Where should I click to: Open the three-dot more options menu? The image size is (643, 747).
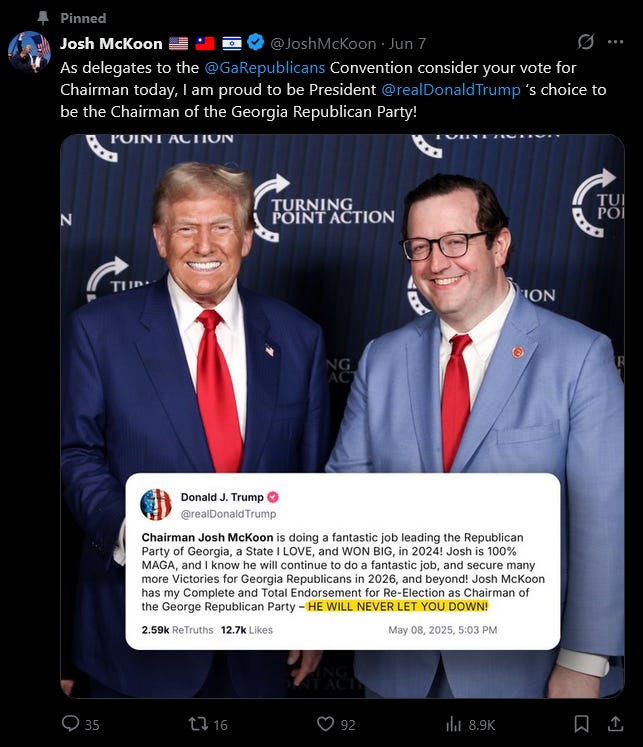(615, 42)
